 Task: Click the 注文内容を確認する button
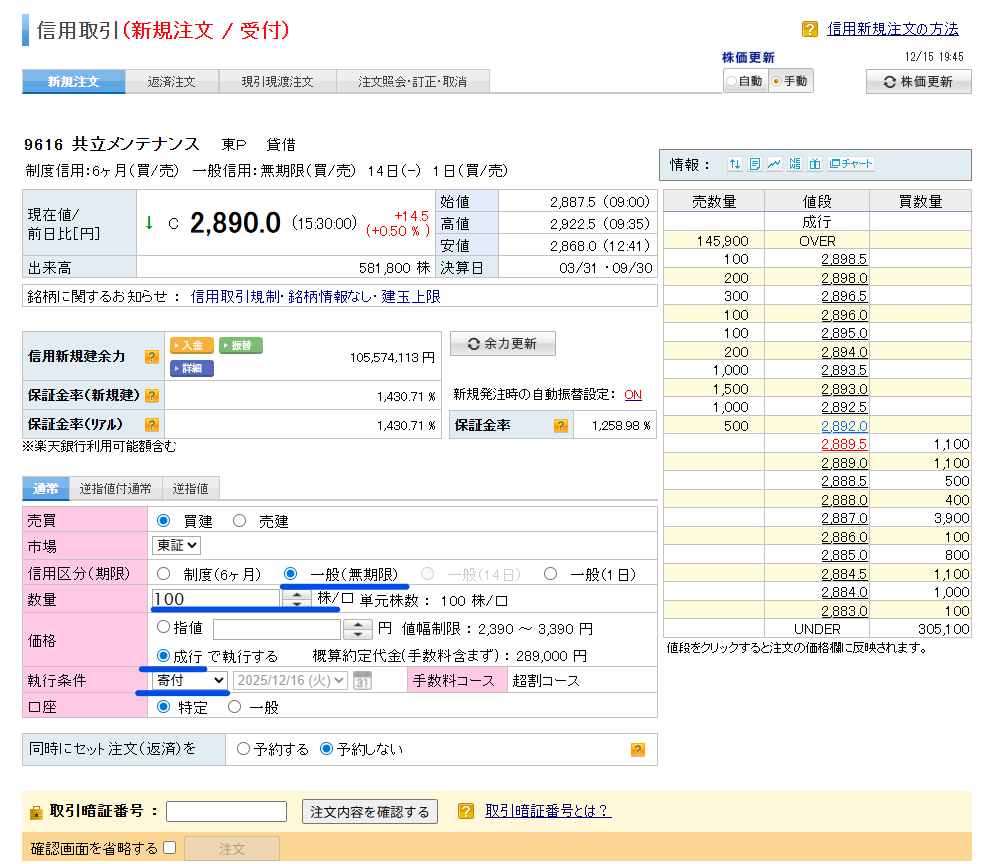[x=370, y=812]
